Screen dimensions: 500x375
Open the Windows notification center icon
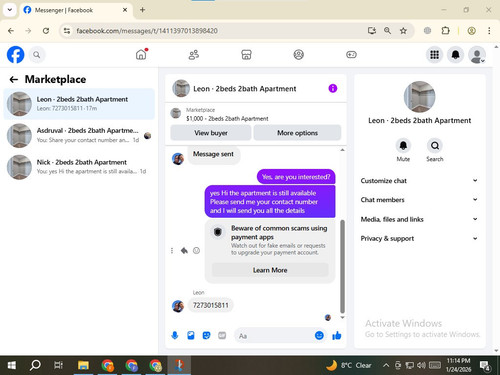coord(485,365)
